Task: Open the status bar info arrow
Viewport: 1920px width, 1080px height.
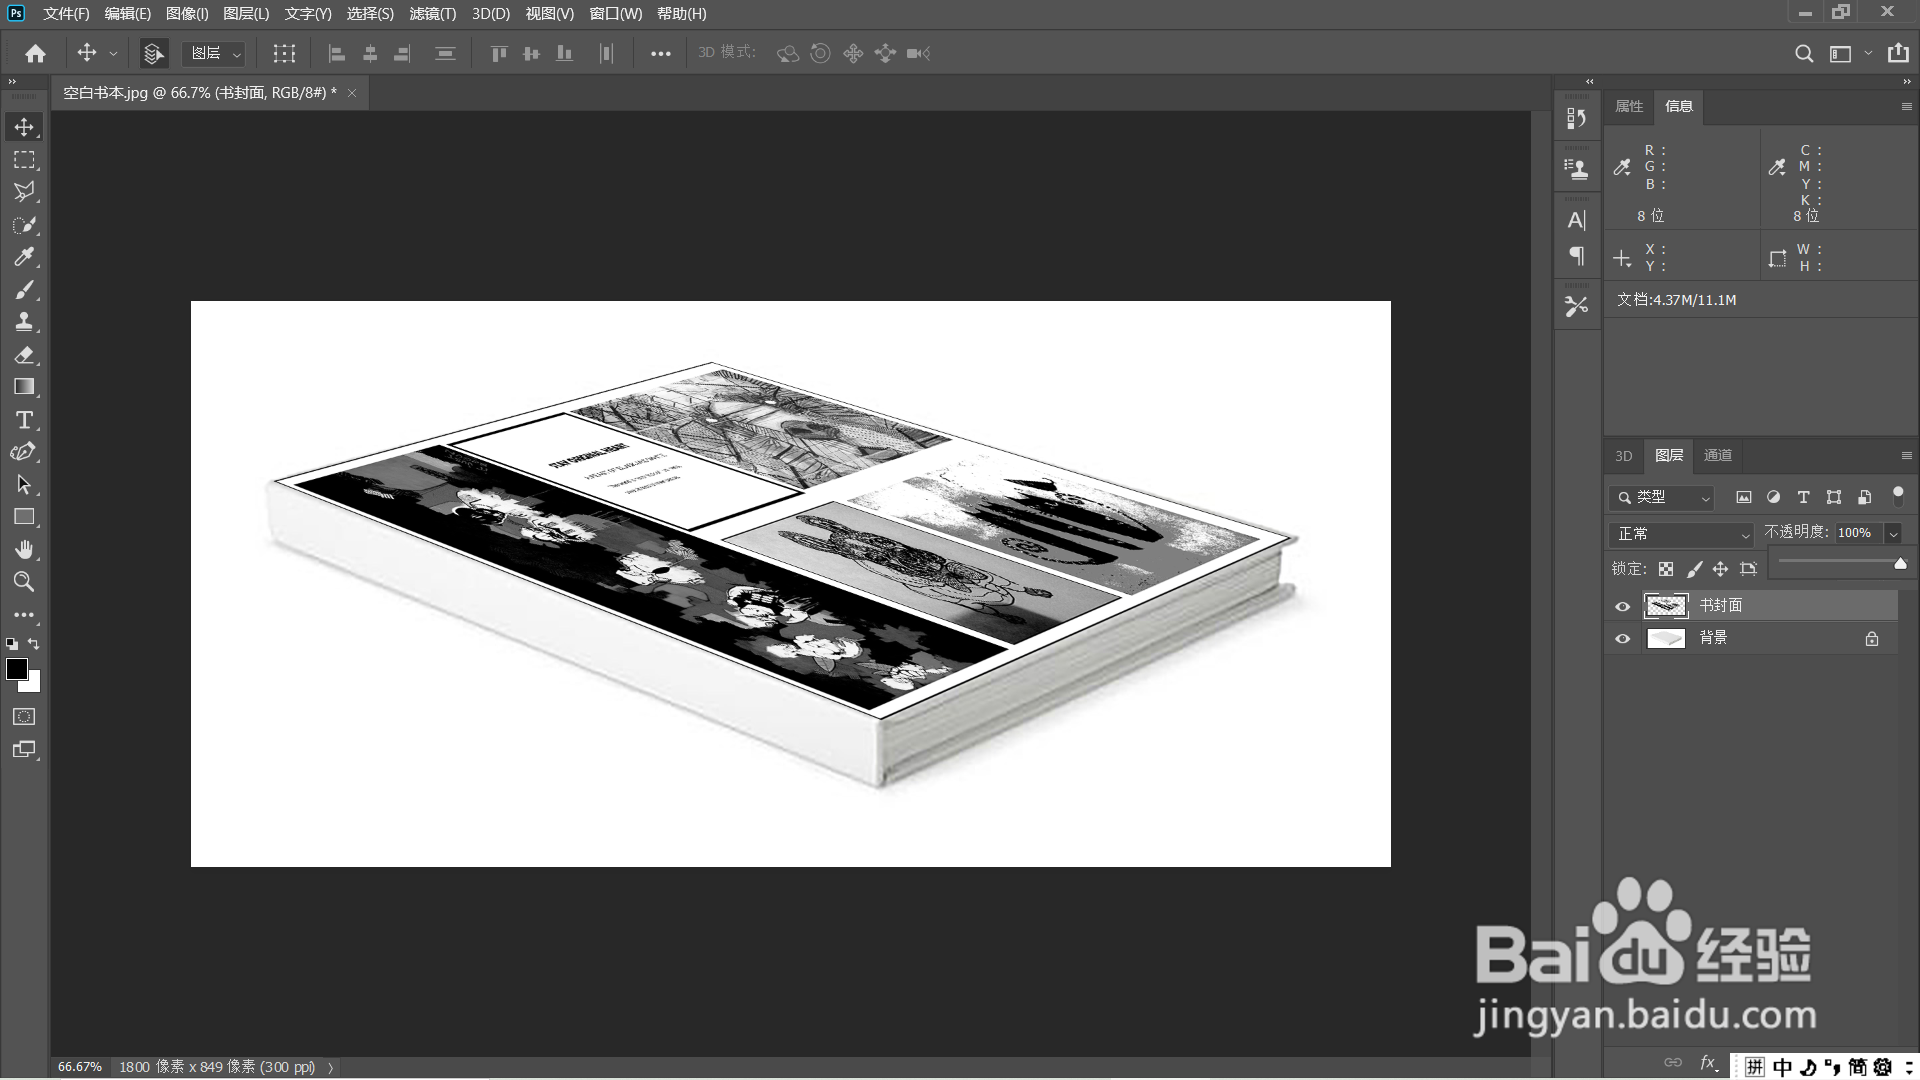Action: [331, 1068]
